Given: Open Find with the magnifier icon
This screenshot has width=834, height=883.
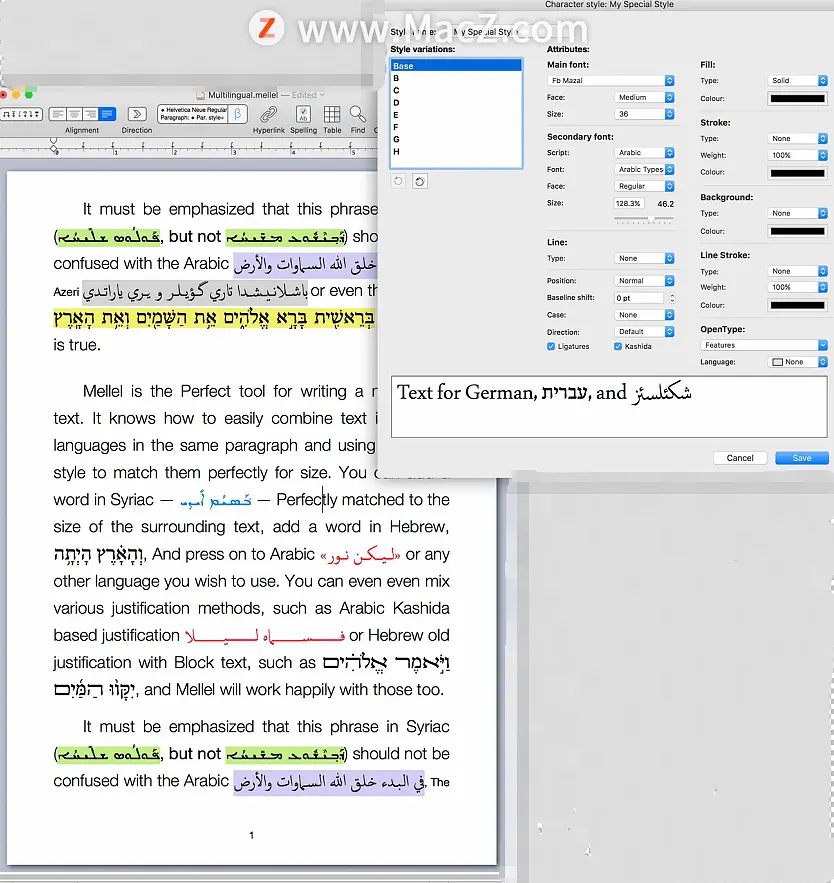Looking at the screenshot, I should pos(358,114).
